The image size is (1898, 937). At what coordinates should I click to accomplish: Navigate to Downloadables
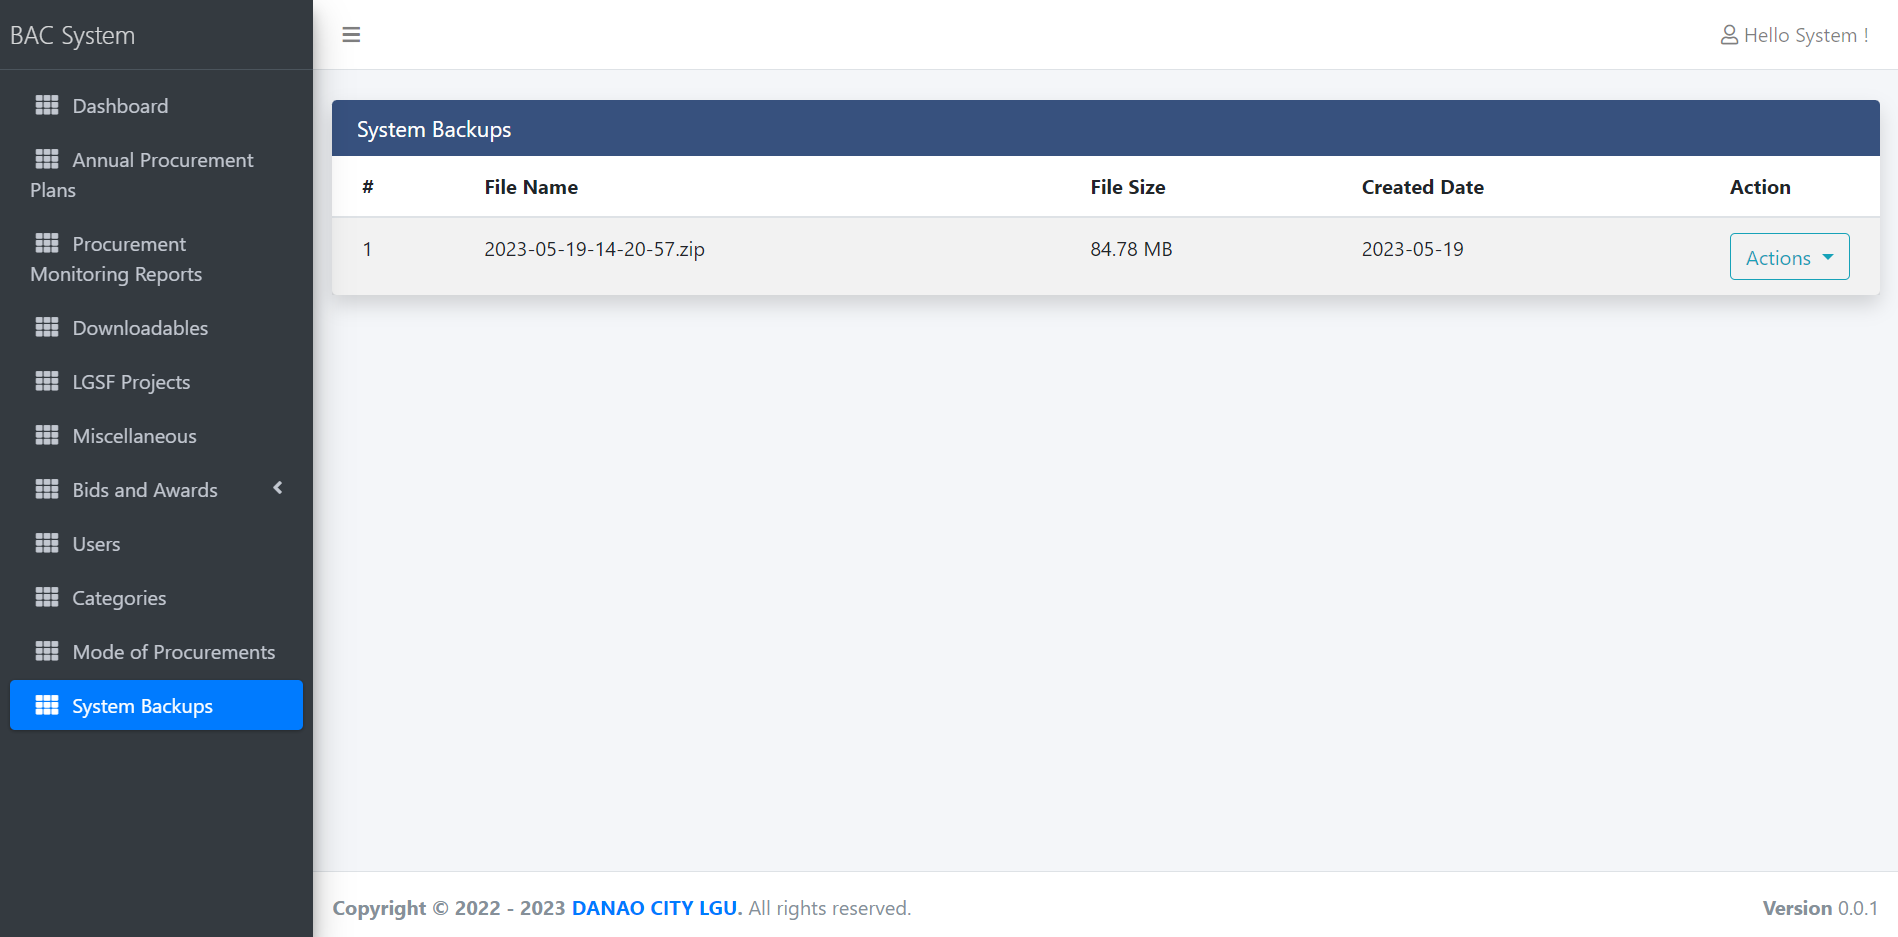[x=156, y=327]
